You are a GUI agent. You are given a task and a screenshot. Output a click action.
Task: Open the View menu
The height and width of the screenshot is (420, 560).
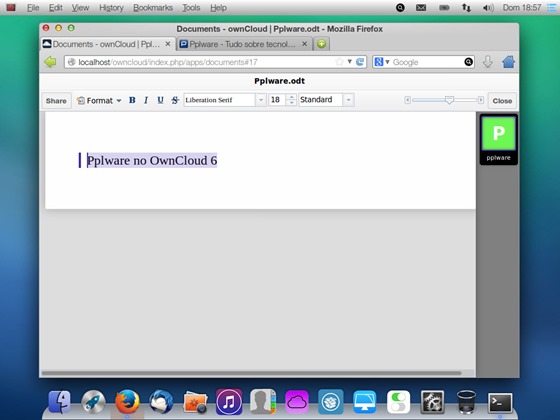tap(80, 8)
